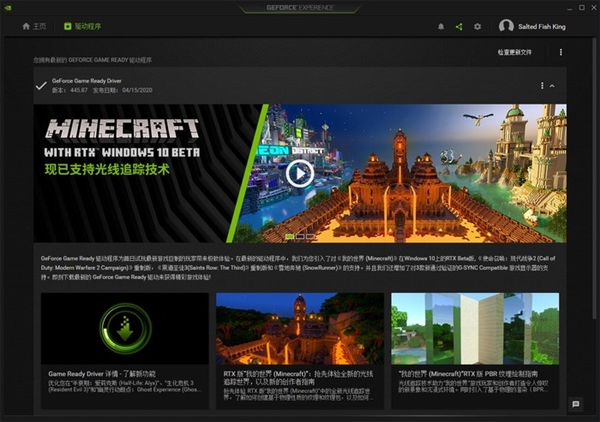
Task: Open the three-dot menu beside Check for Updates
Action: pyautogui.click(x=561, y=52)
